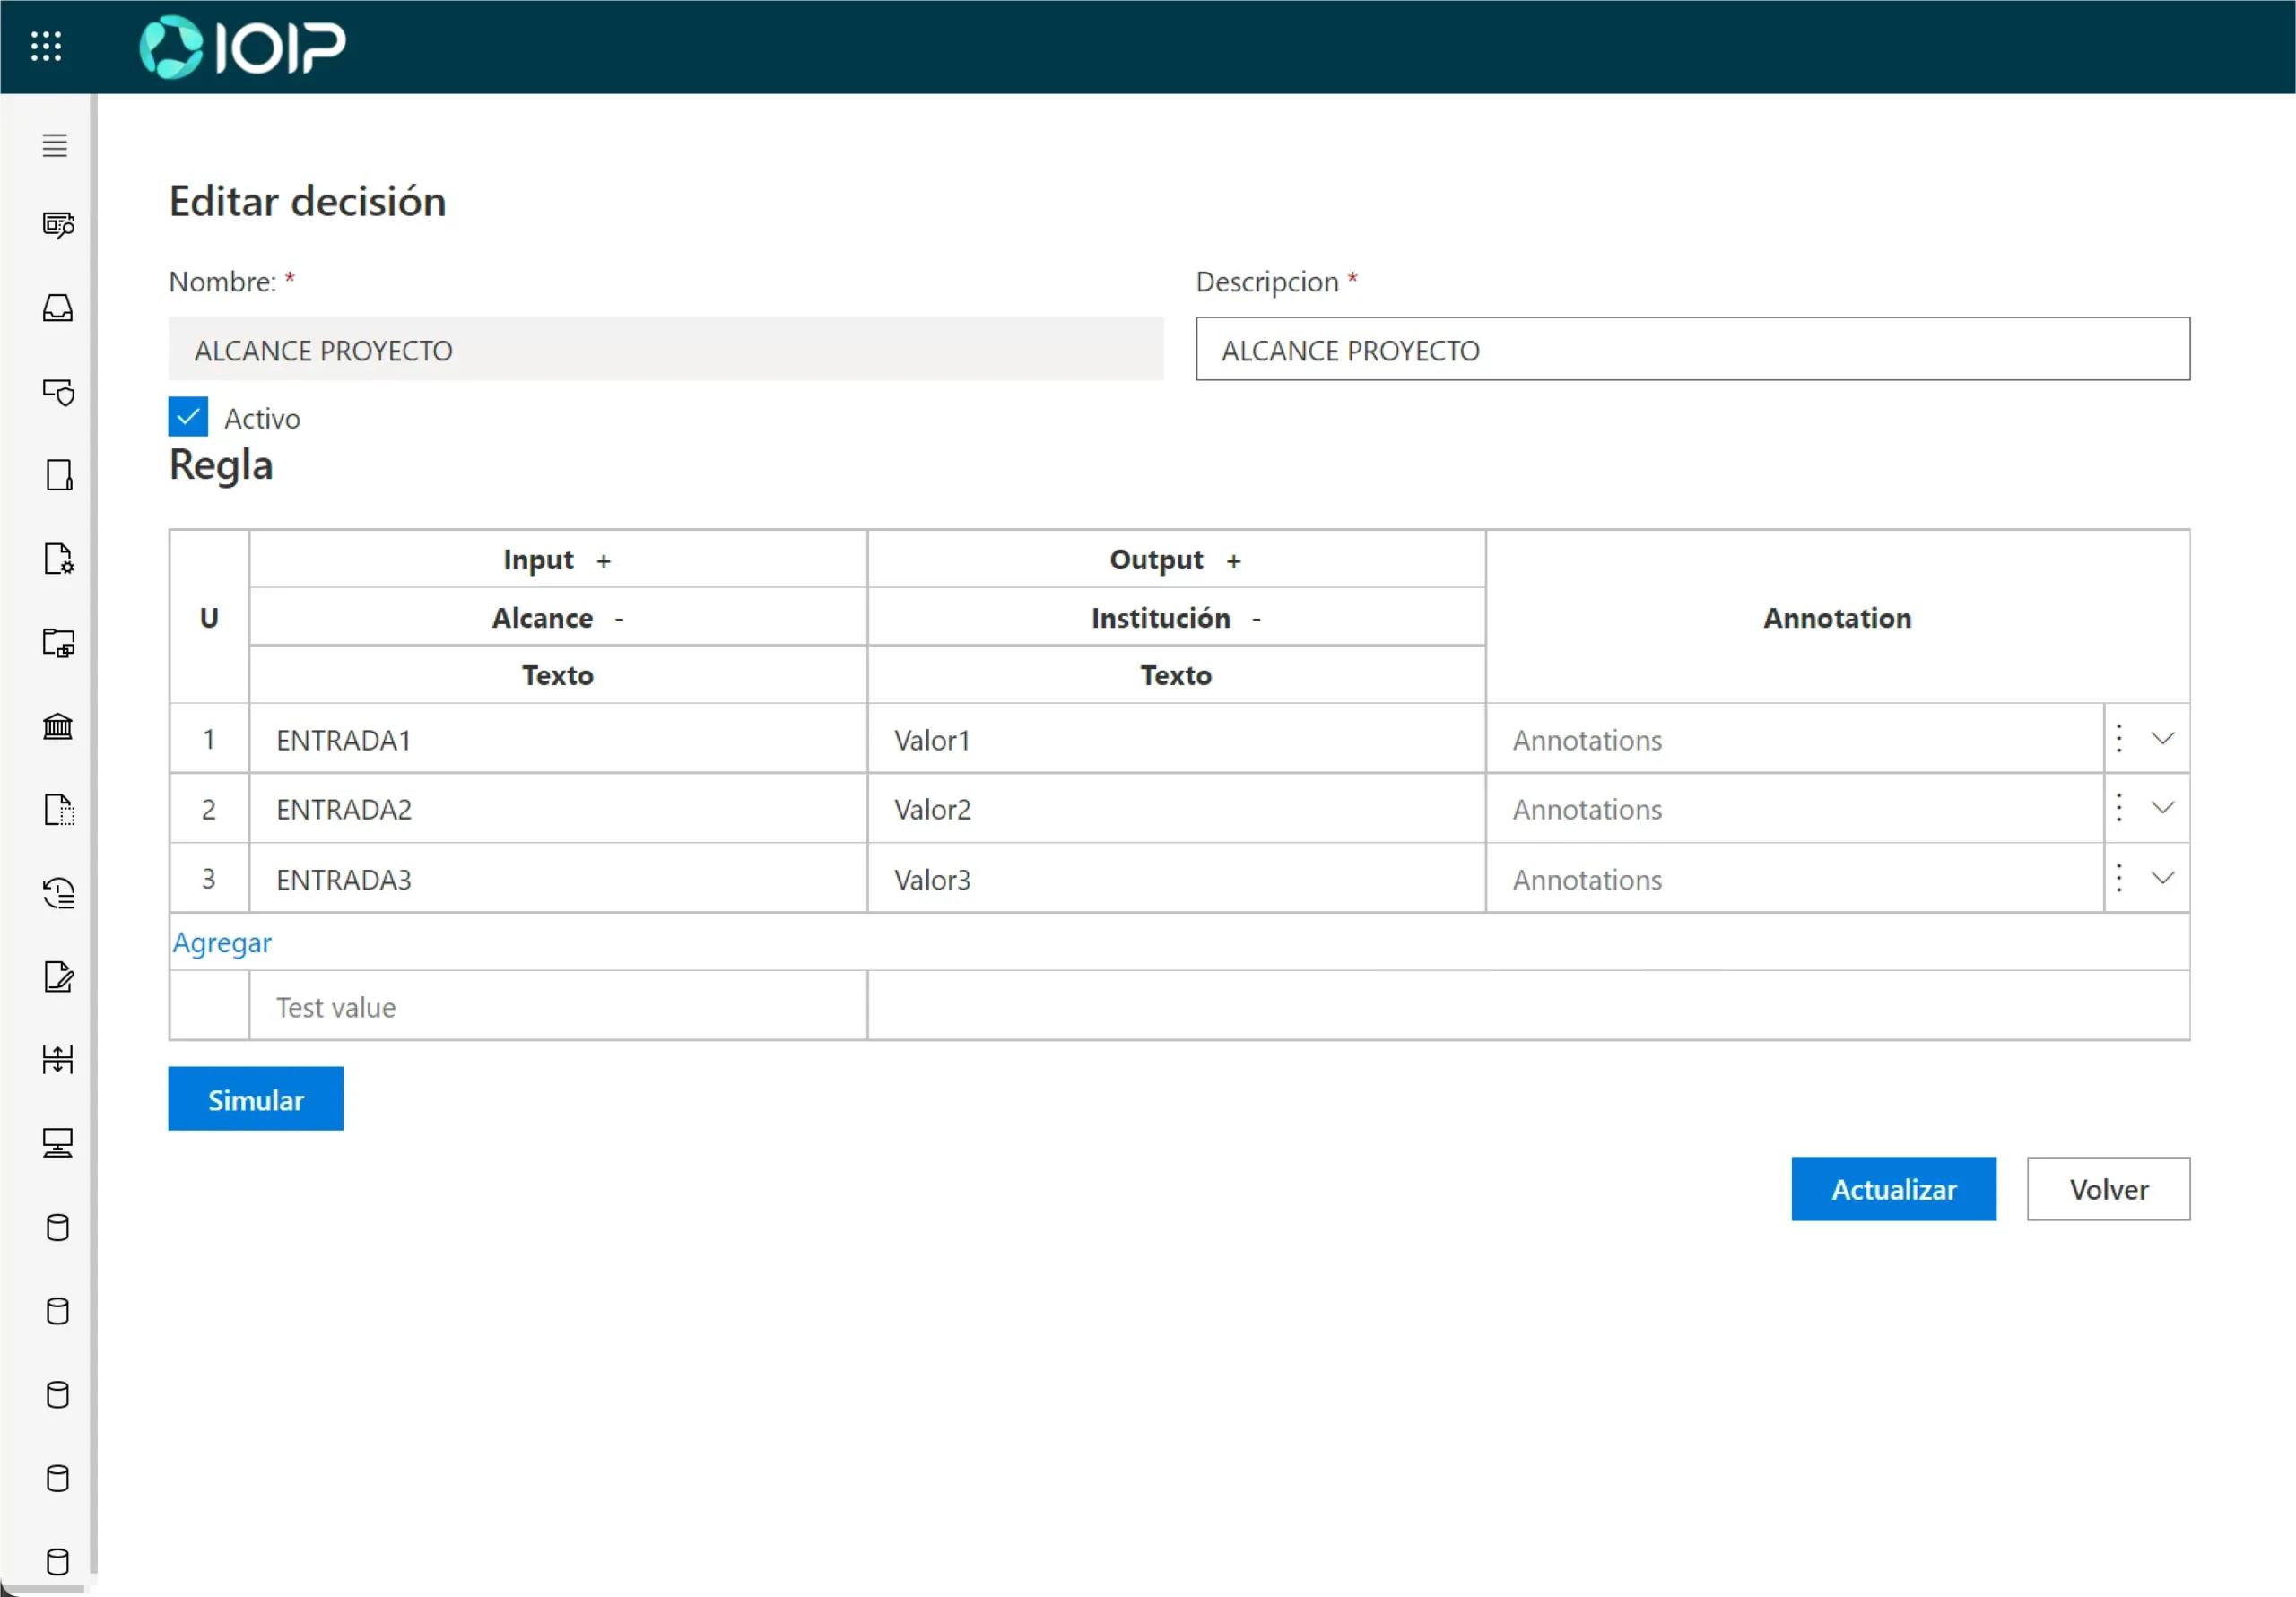Click the bank institution sidebar icon
The image size is (2296, 1597).
pos(58,726)
